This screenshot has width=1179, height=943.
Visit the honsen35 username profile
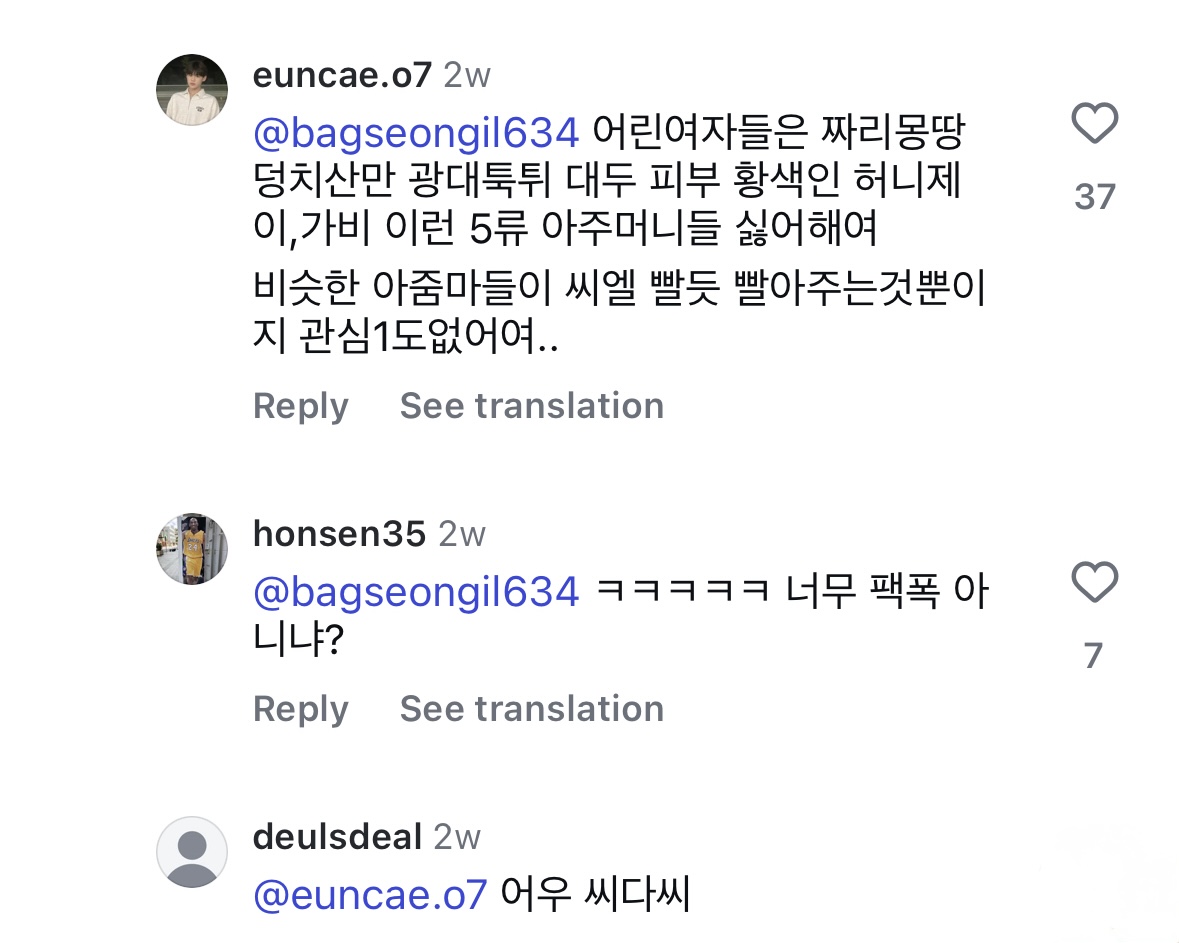339,534
